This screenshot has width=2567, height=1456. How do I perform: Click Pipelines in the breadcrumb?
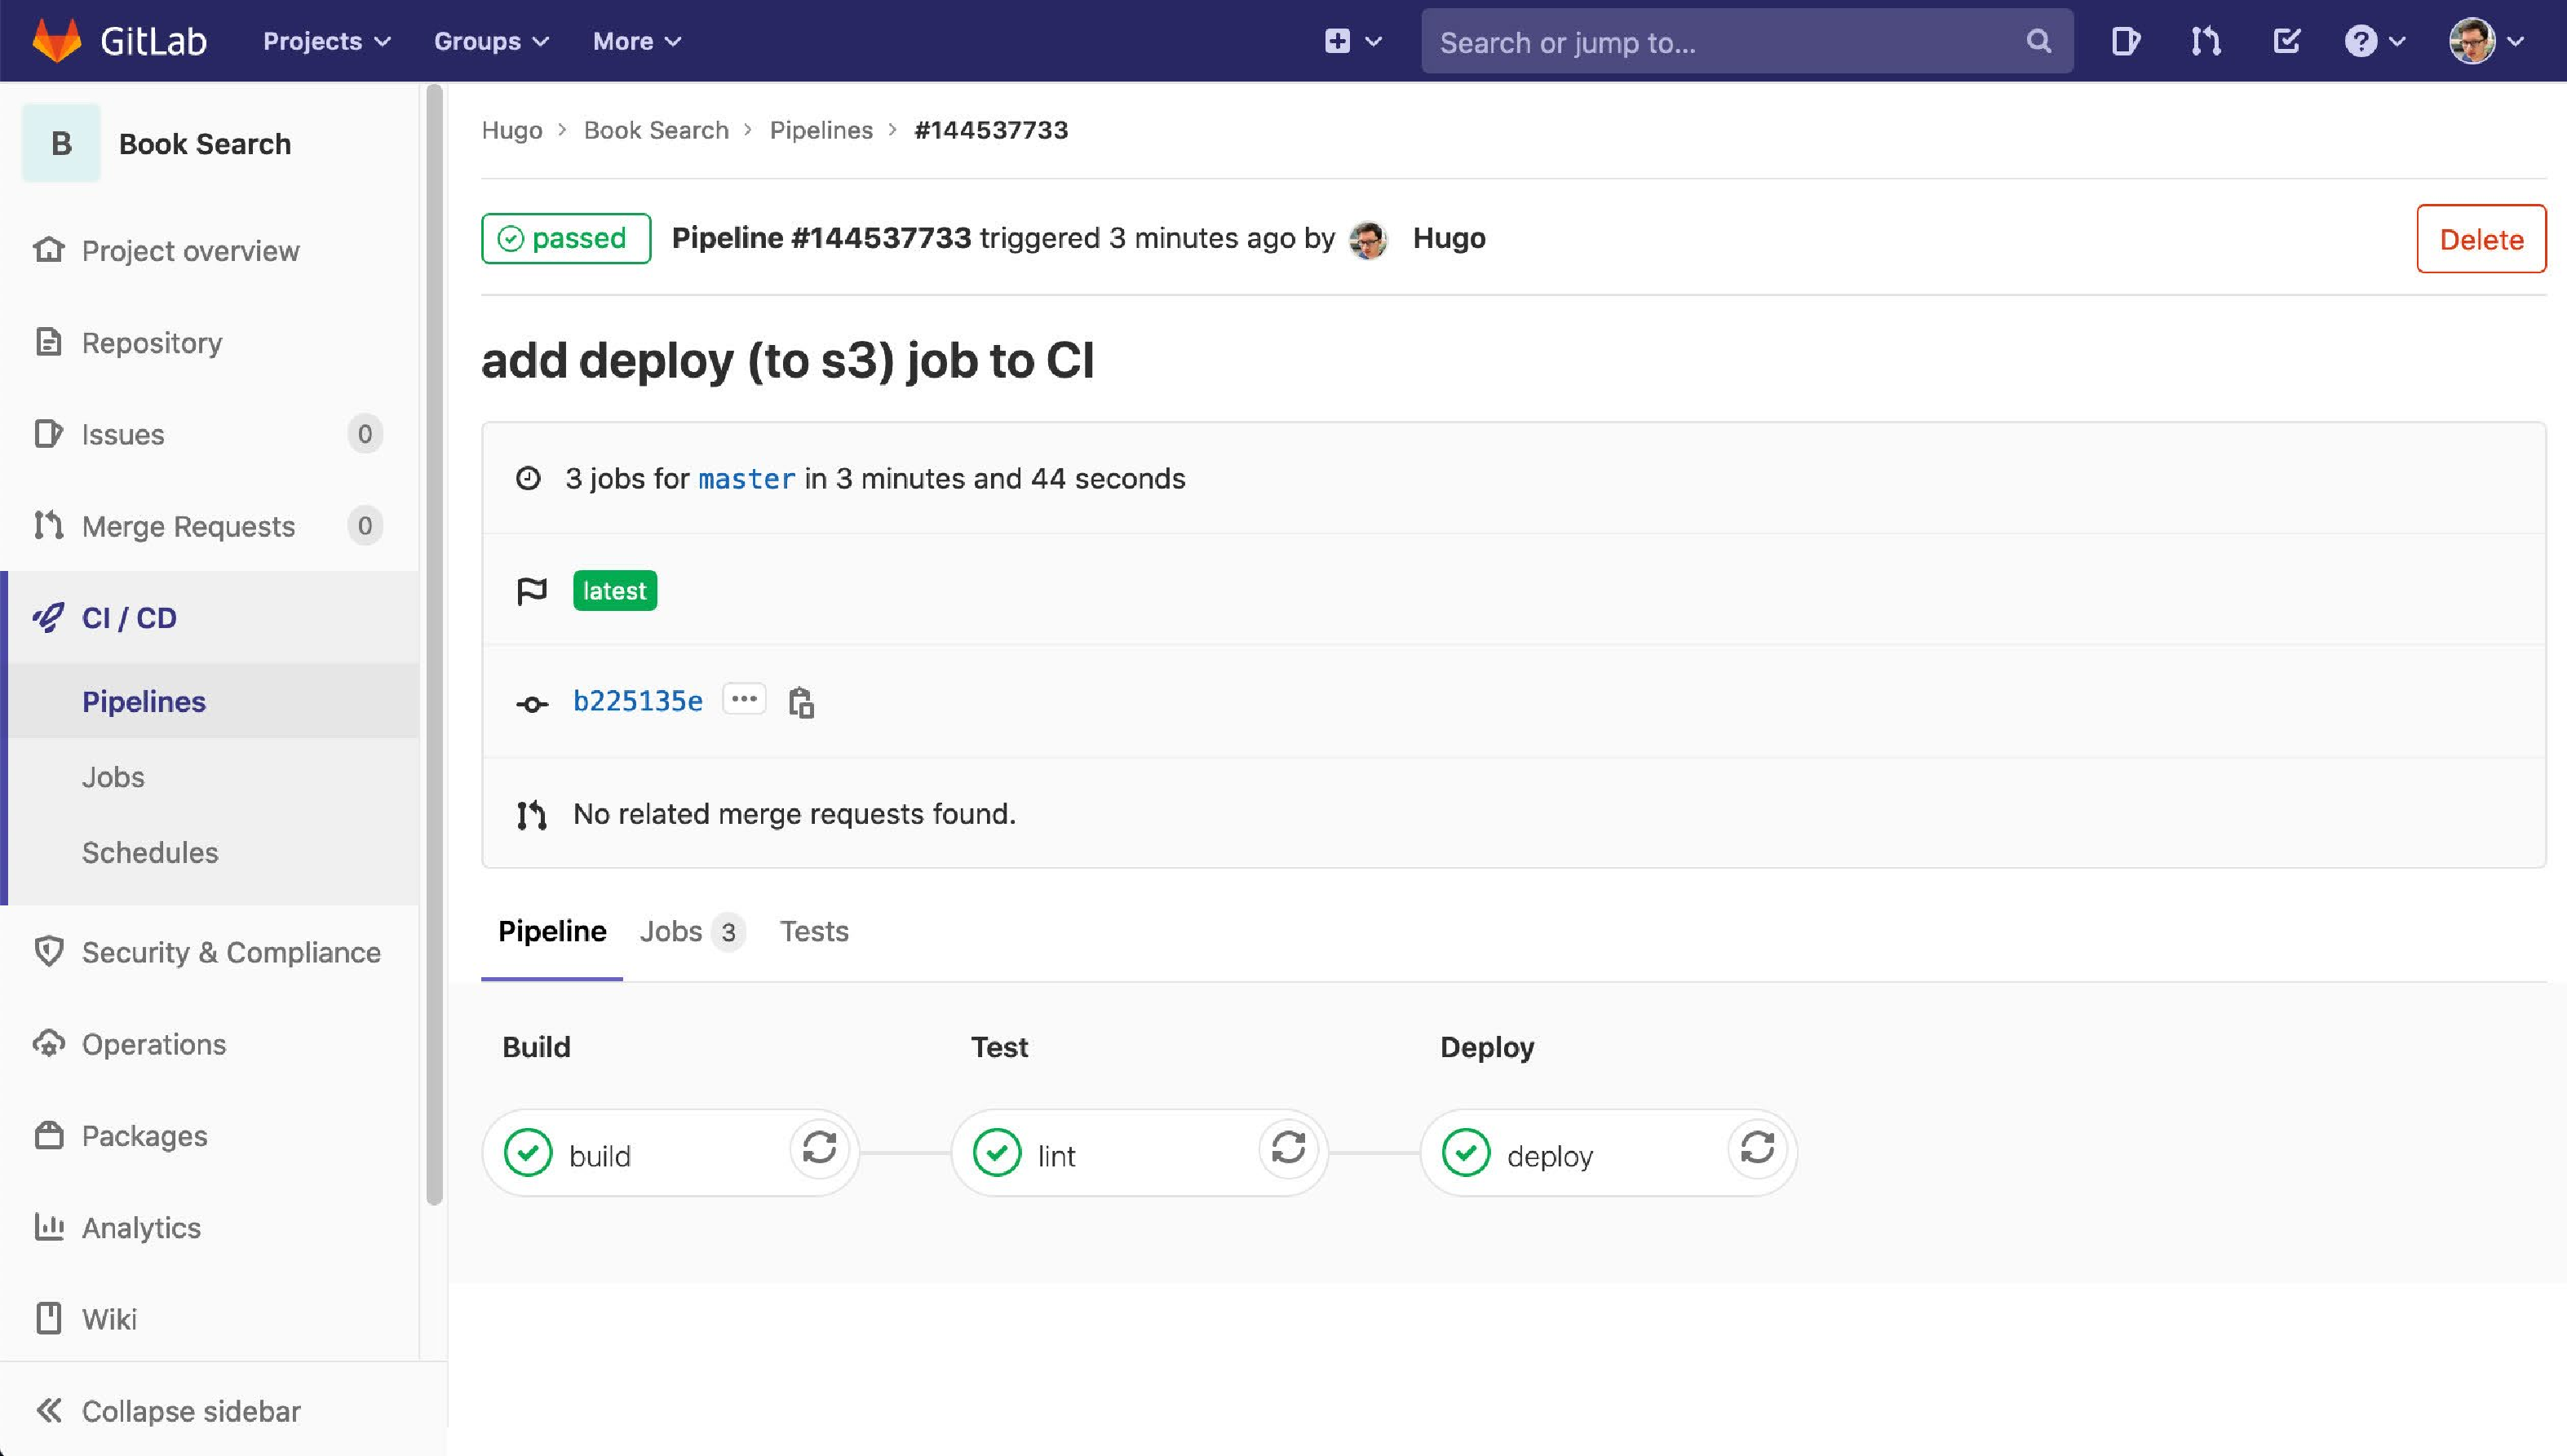pyautogui.click(x=821, y=130)
